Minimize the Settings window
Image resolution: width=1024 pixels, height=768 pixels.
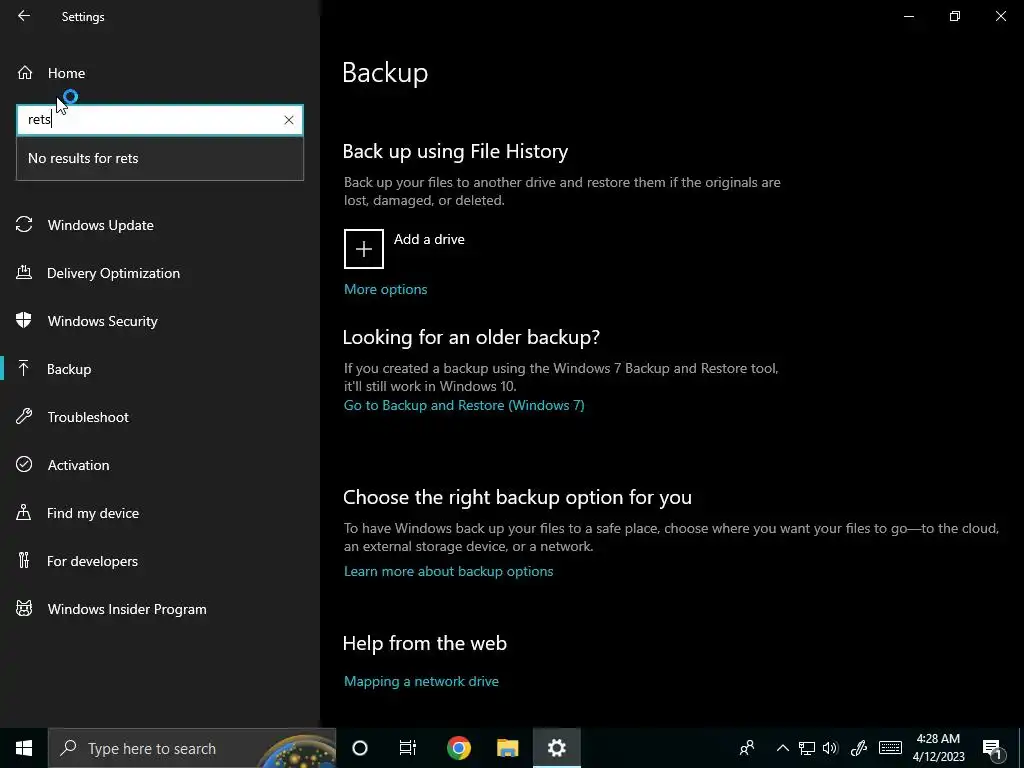coord(909,16)
